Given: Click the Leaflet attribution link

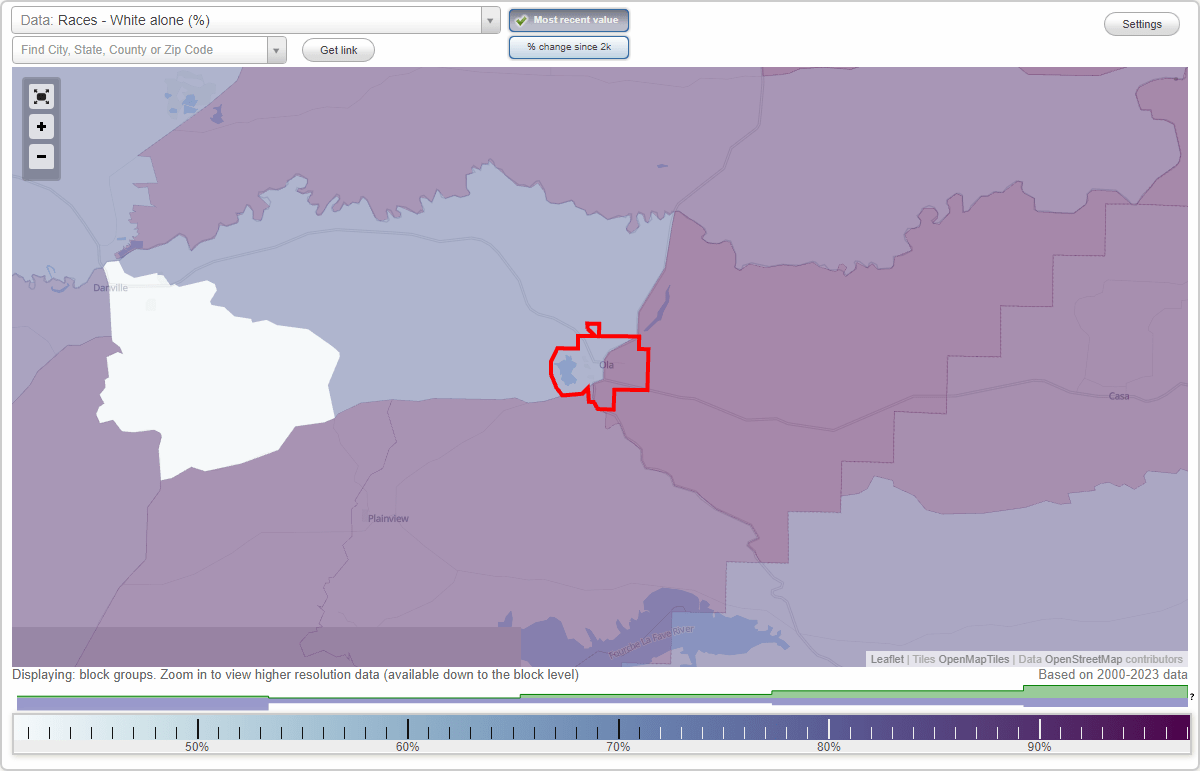Looking at the screenshot, I should point(886,659).
